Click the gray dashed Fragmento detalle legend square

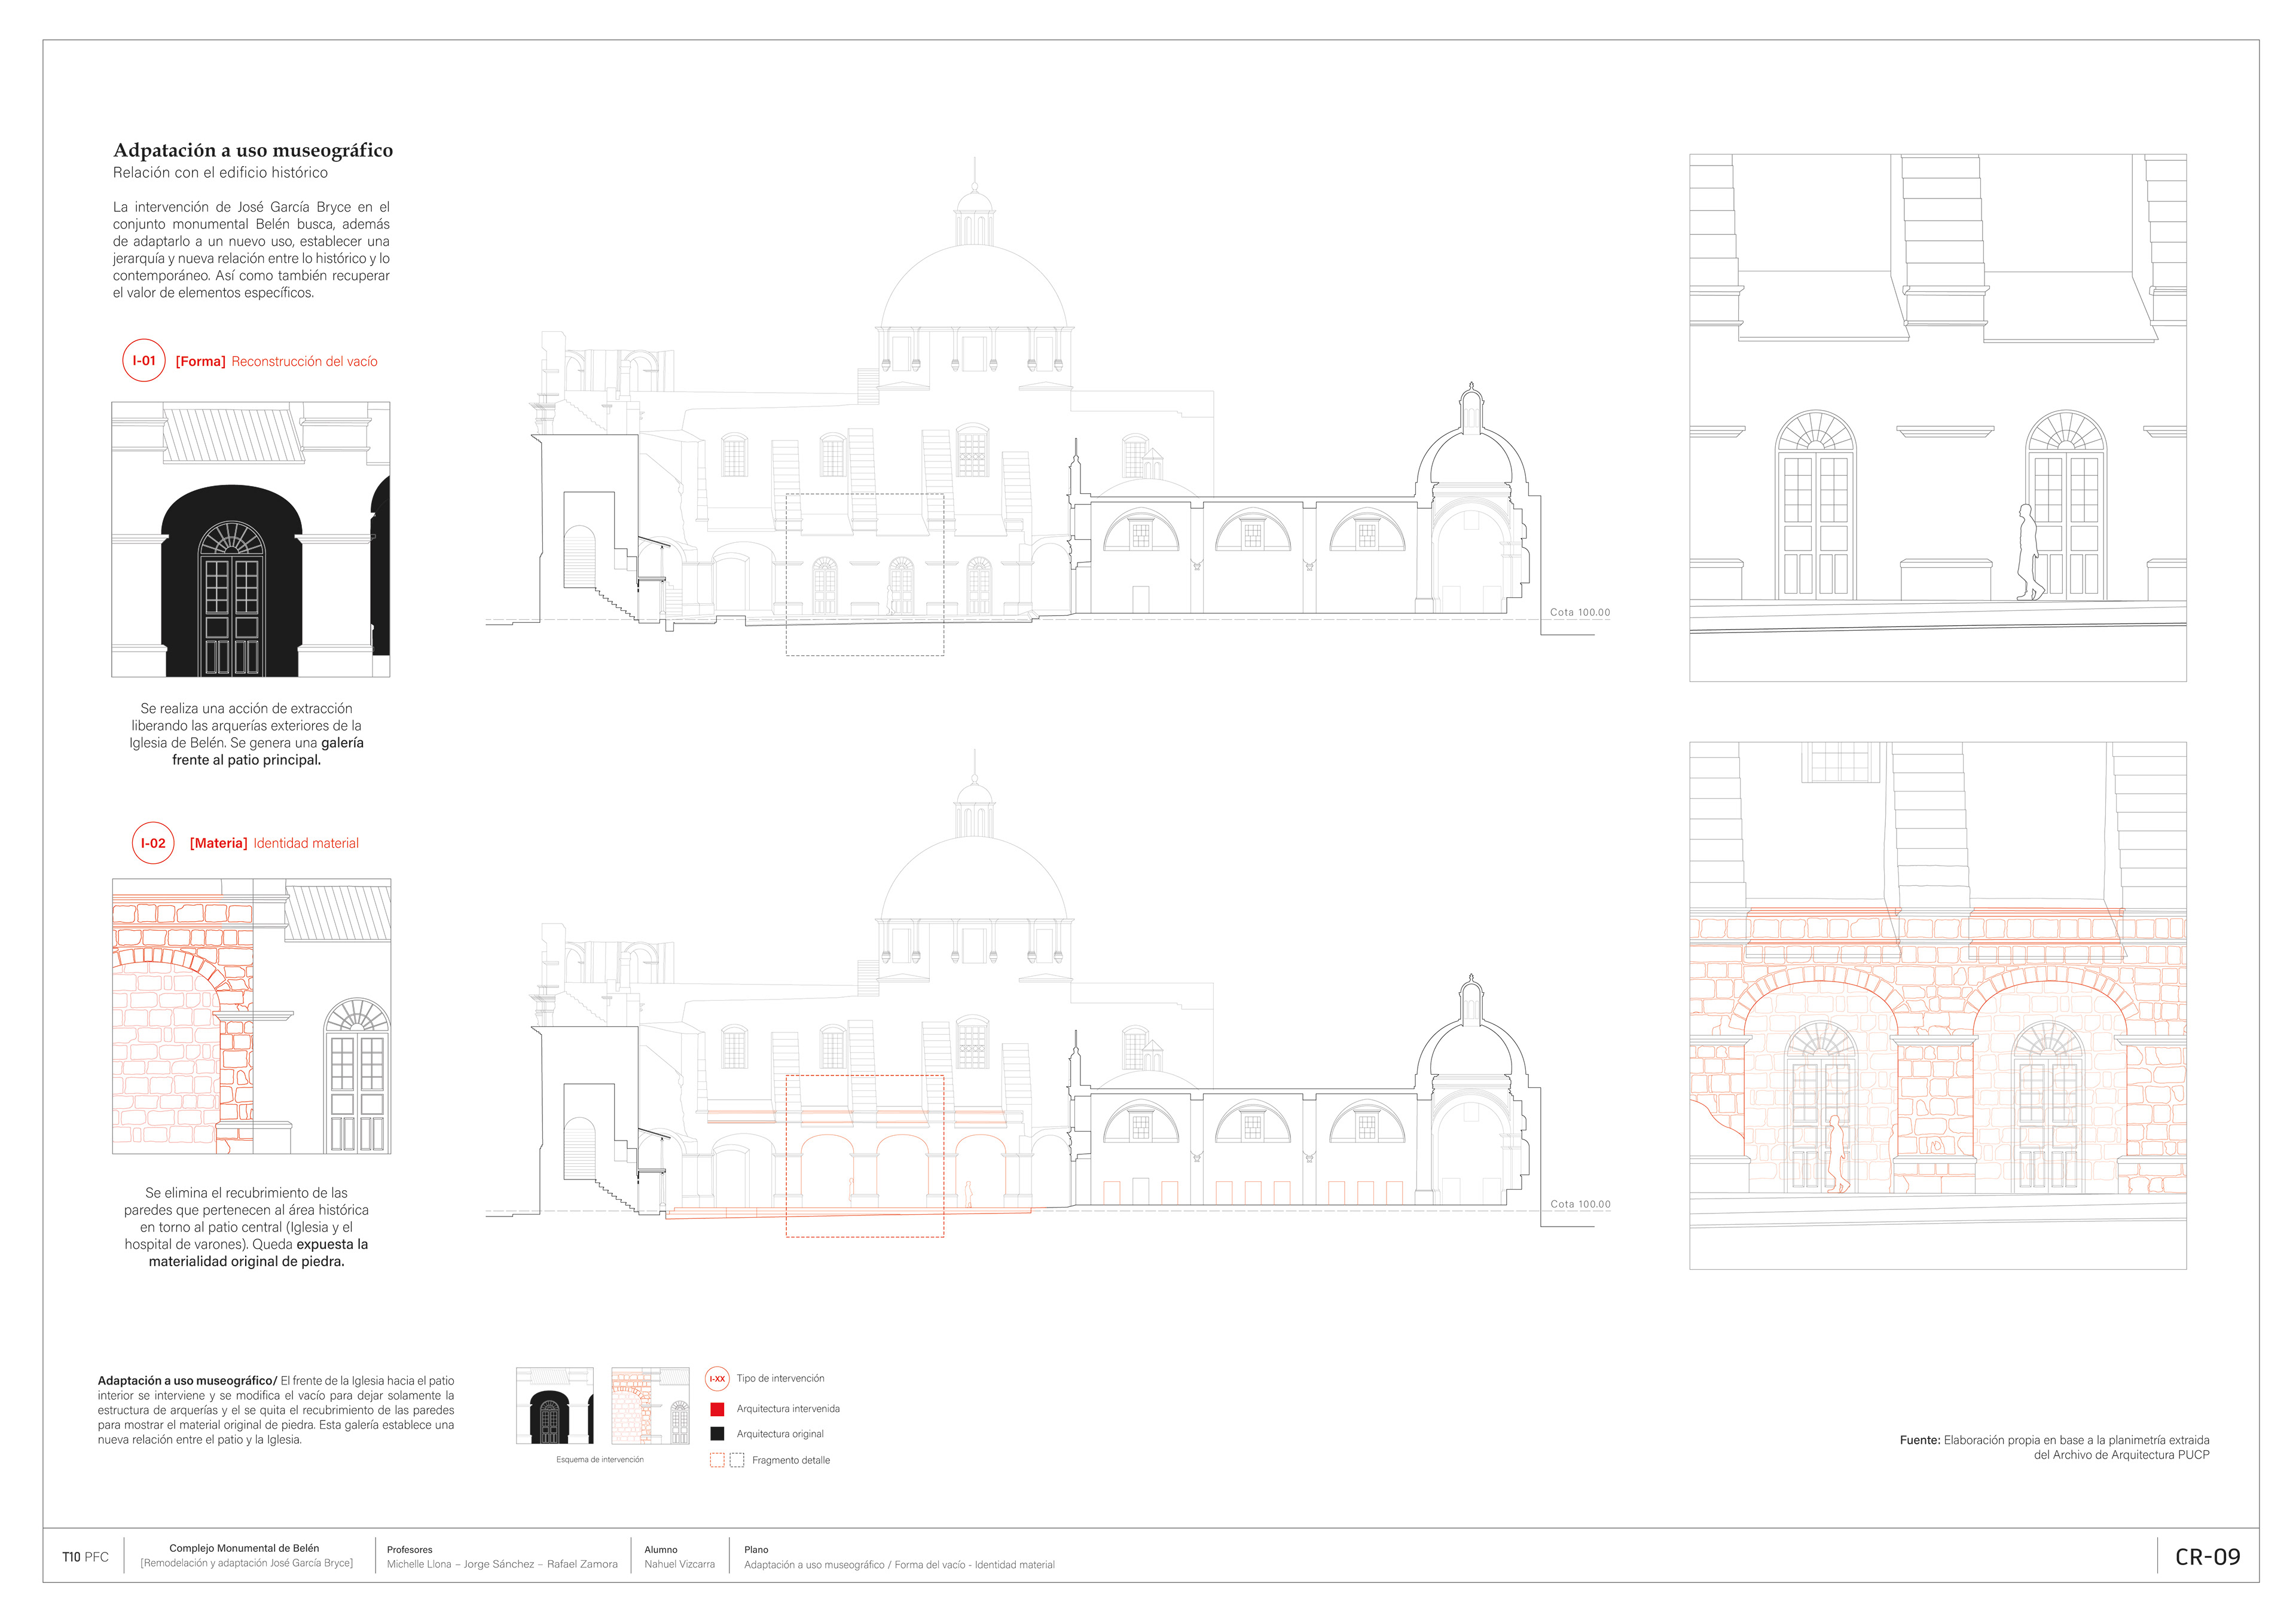pos(737,1460)
